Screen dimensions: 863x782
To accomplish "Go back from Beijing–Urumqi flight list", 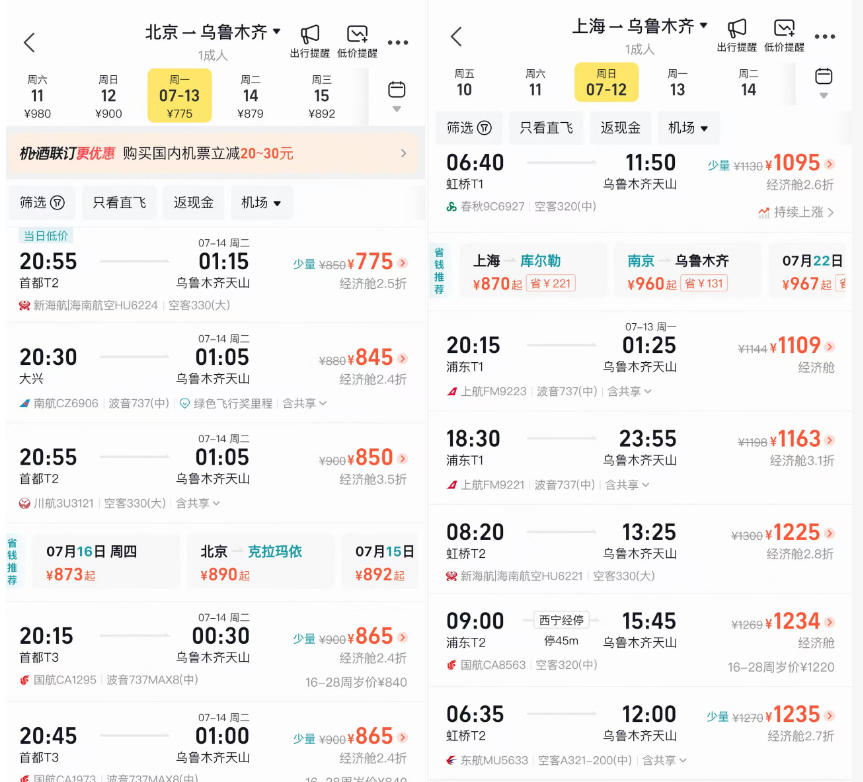I will coord(30,42).
